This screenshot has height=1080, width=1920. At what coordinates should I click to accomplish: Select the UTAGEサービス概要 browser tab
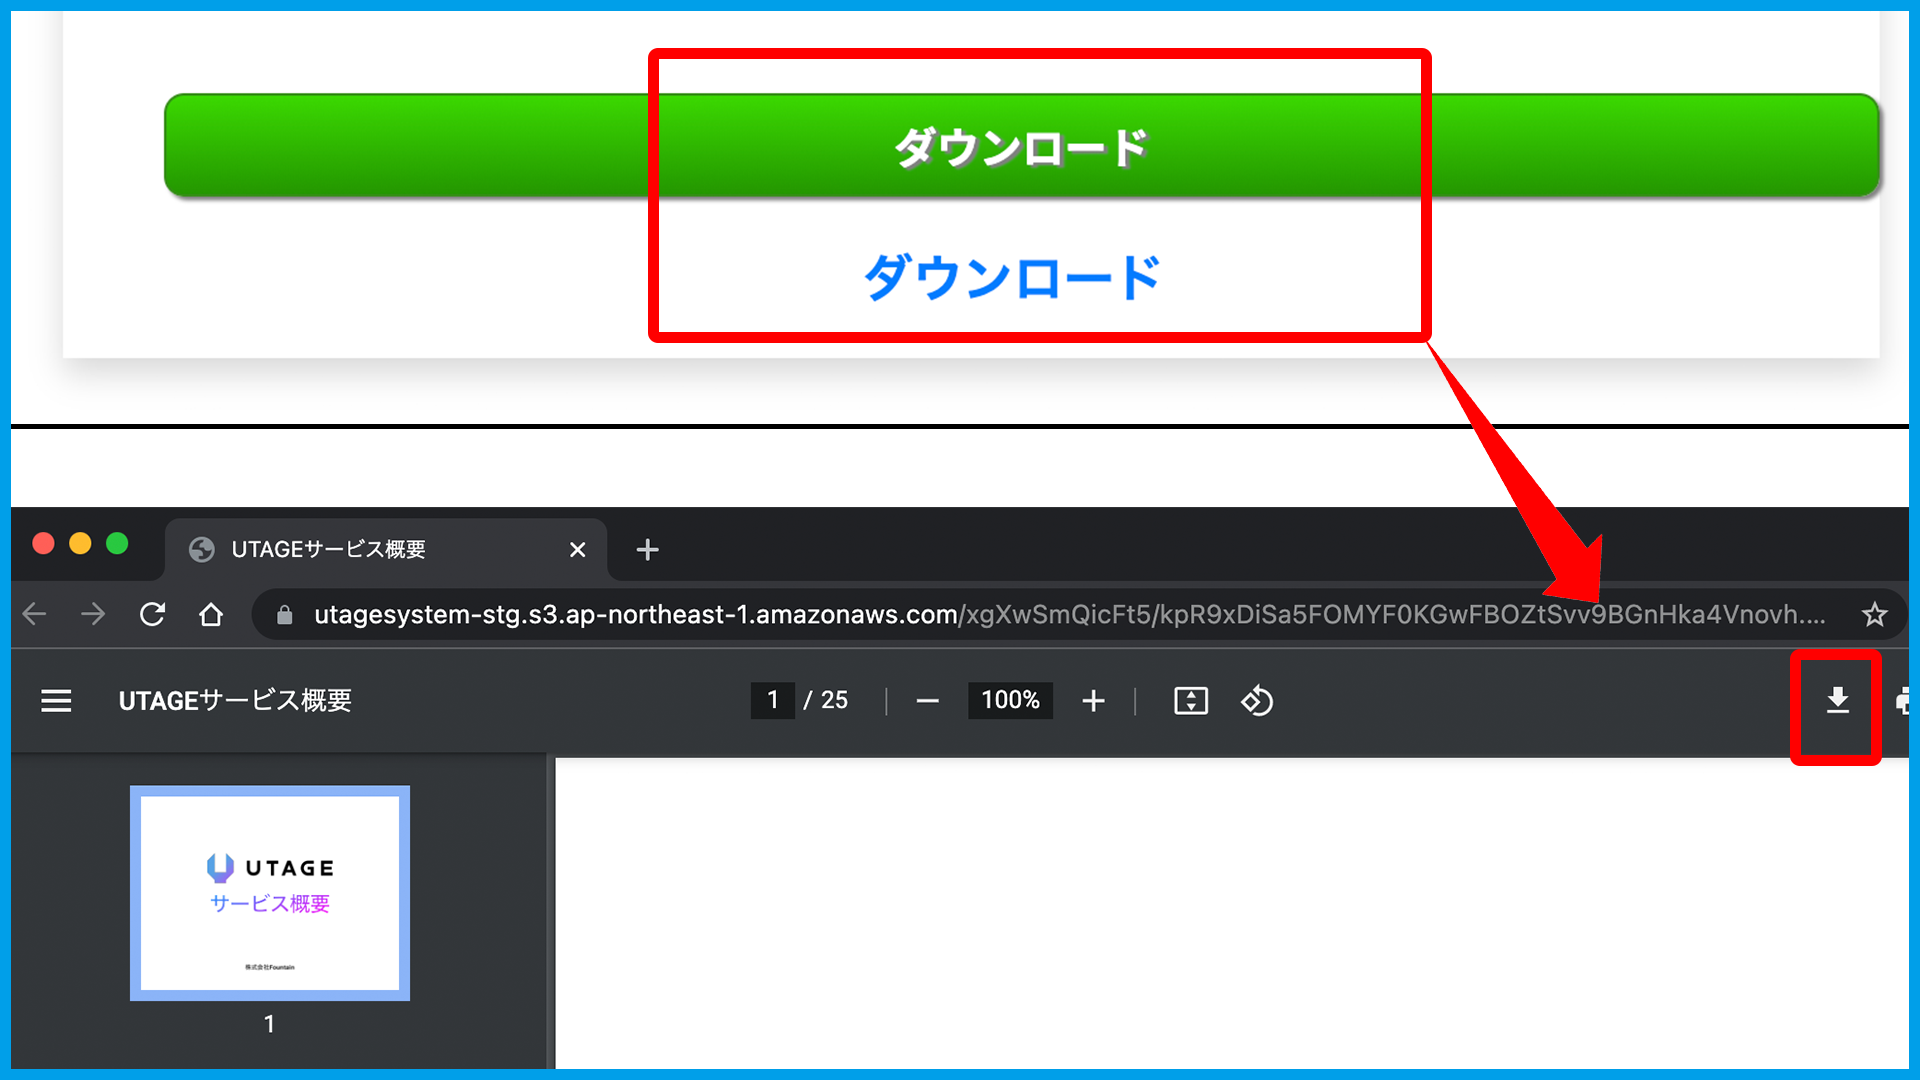click(330, 549)
